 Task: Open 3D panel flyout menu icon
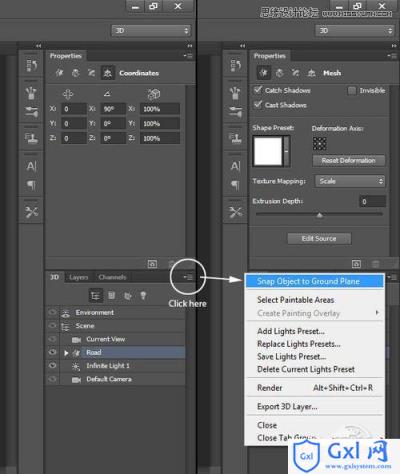point(188,277)
